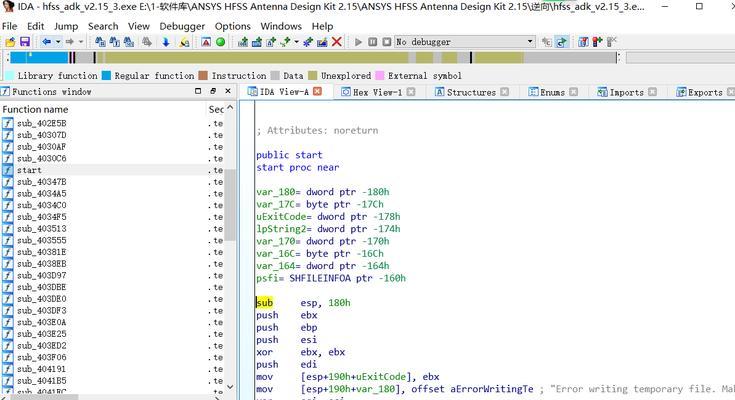Image resolution: width=735 pixels, height=400 pixels.
Task: Close the Imports tab
Action: 652,92
